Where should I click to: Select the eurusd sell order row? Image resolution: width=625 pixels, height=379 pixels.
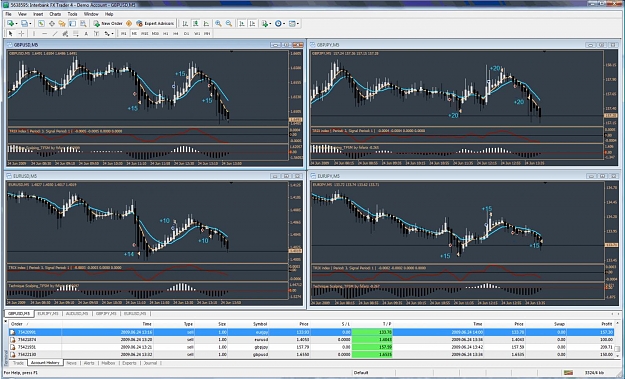(311, 340)
